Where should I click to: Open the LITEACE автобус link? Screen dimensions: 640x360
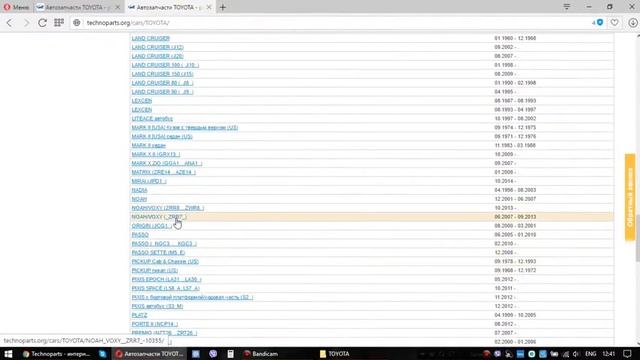(x=152, y=119)
